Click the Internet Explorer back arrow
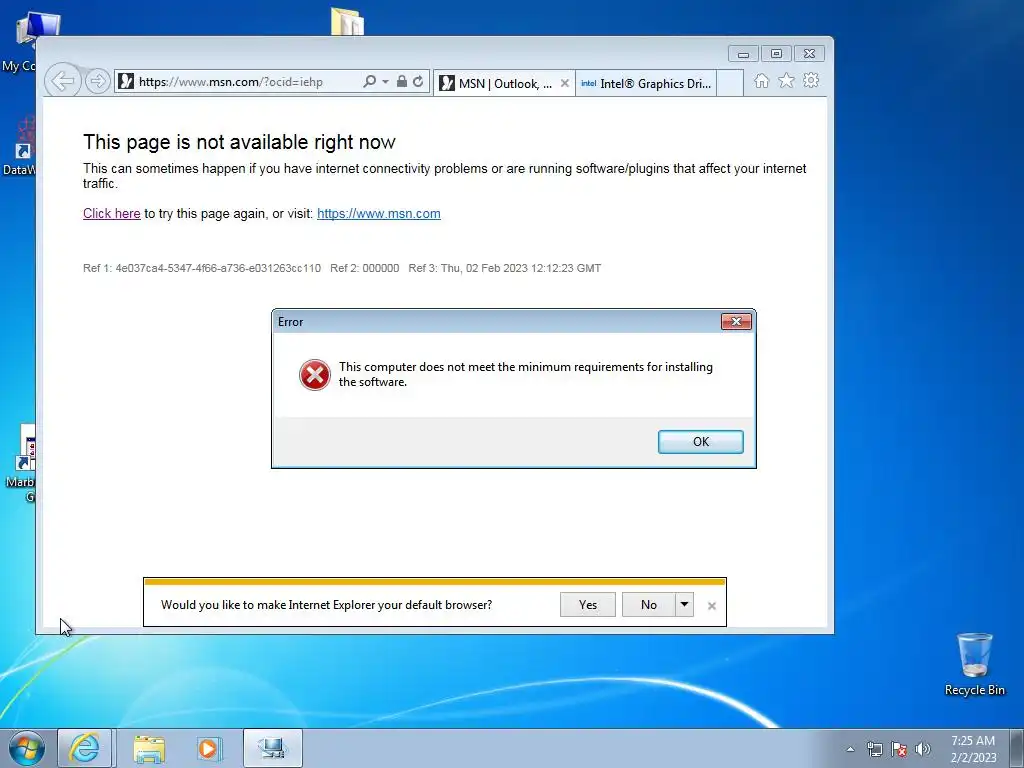 [x=63, y=81]
